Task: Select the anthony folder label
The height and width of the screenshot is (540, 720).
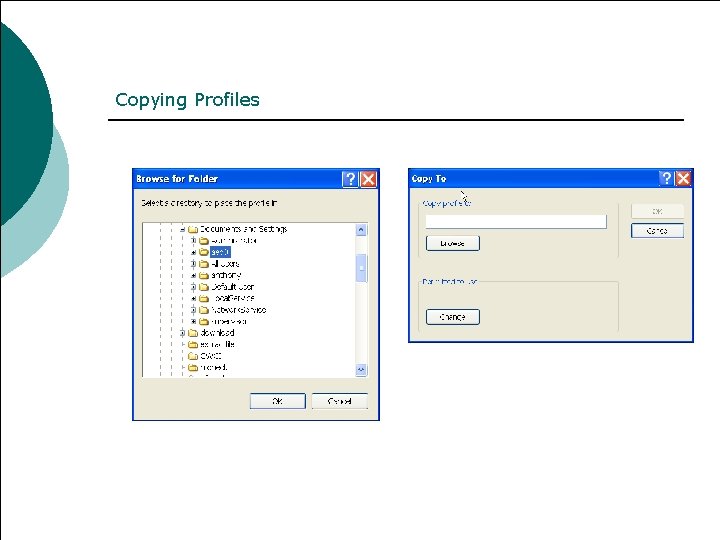Action: point(226,275)
